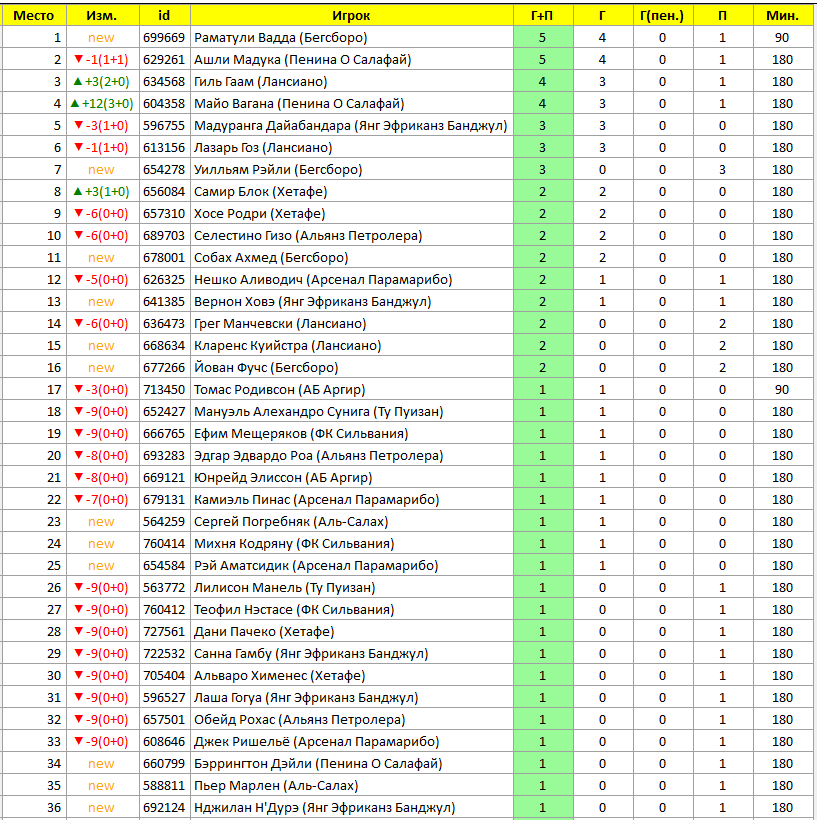Select cell 'Нджилан Н'Дурэ (Янг Эфриканз Банджул)'
817x820 pixels.
pos(351,807)
